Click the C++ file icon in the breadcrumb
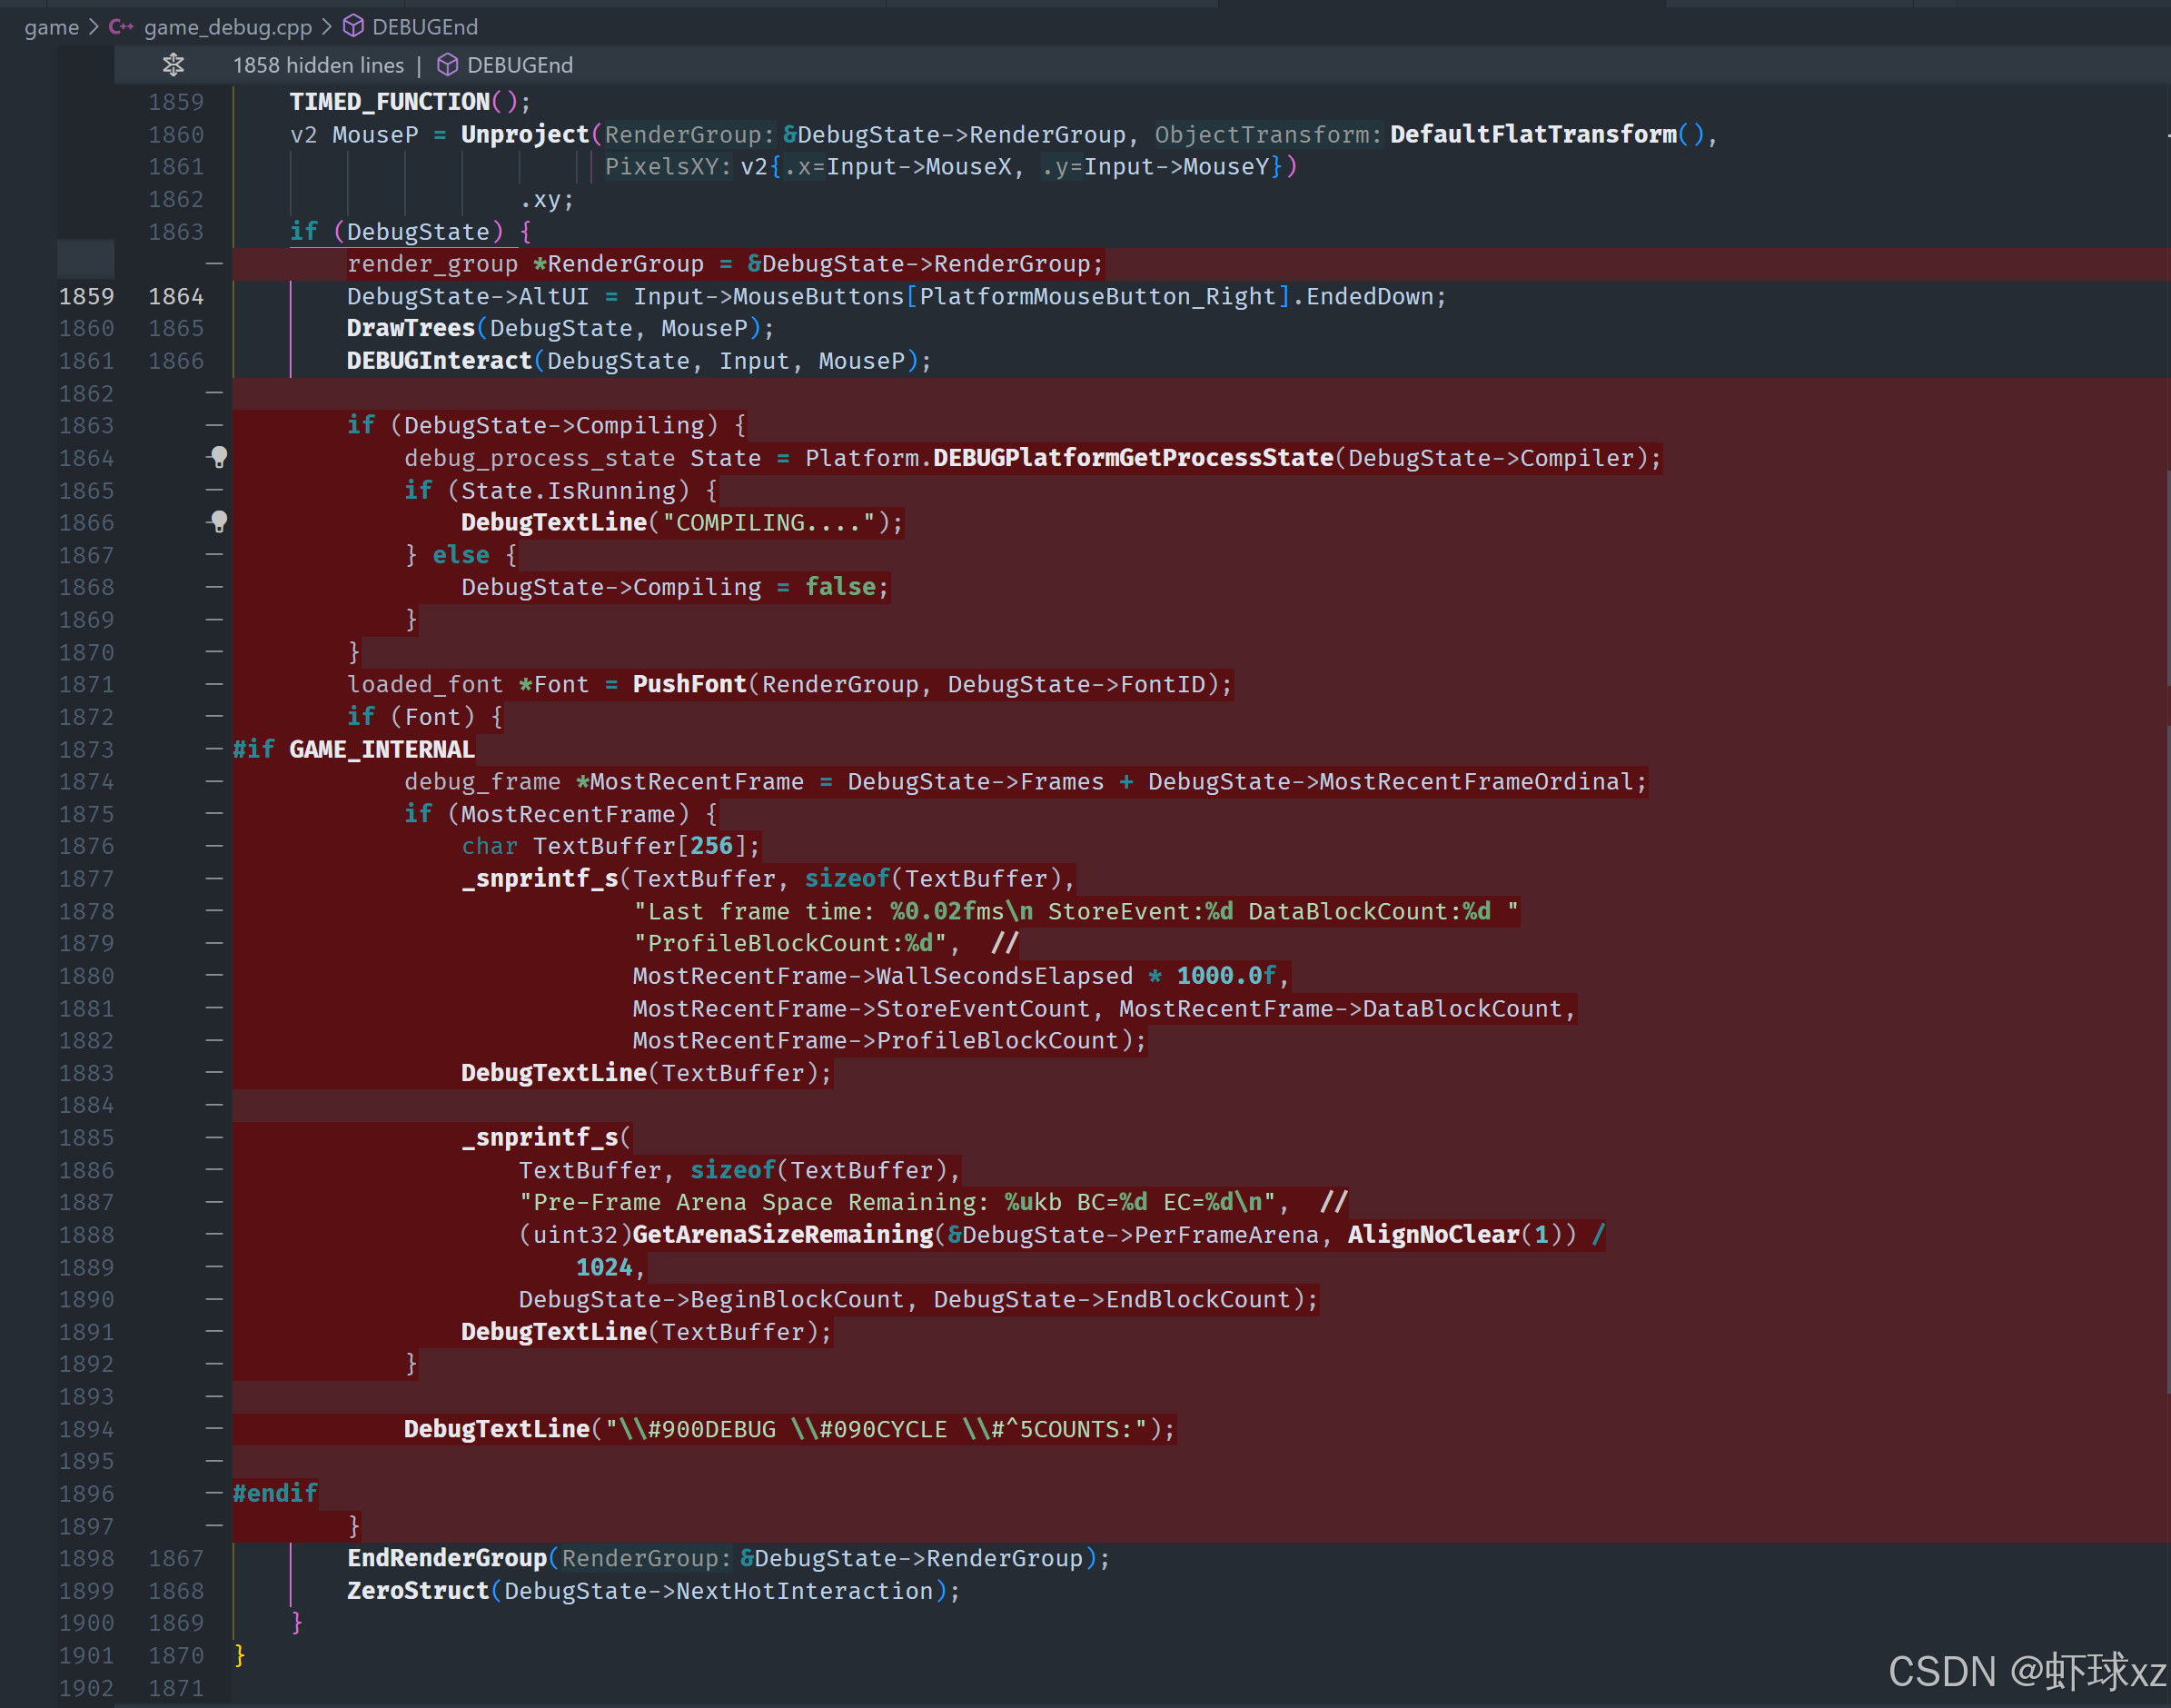The image size is (2171, 1708). (x=121, y=27)
